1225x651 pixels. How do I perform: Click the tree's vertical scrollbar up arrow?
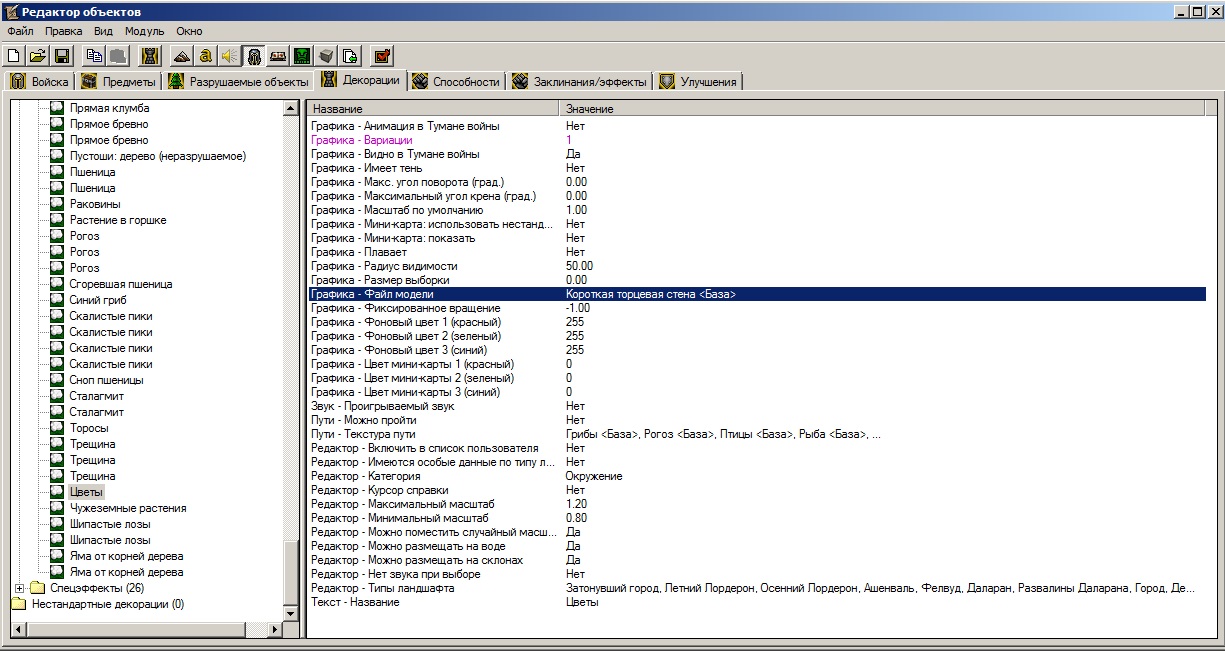coord(291,108)
